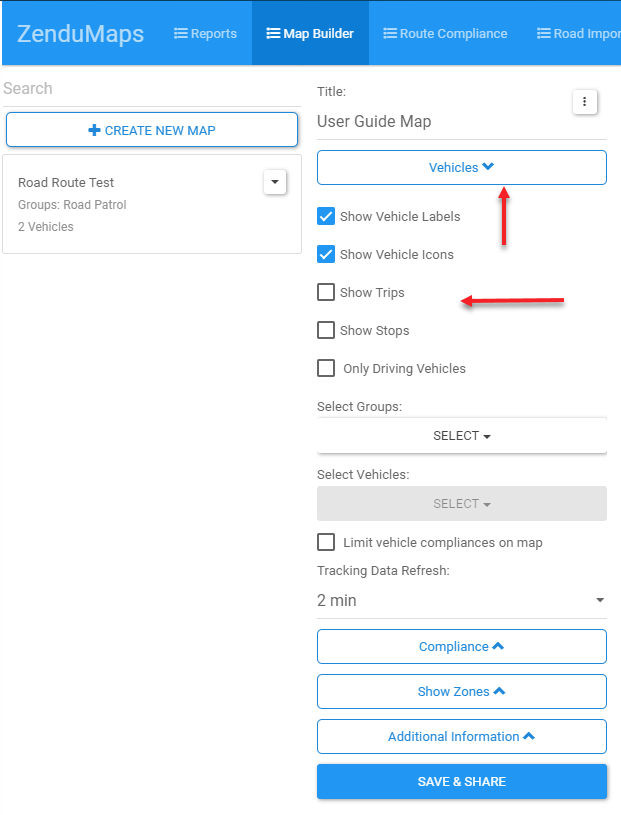Click the chevron icon on Additional Information
Viewport: 621px width, 815px height.
coord(529,736)
